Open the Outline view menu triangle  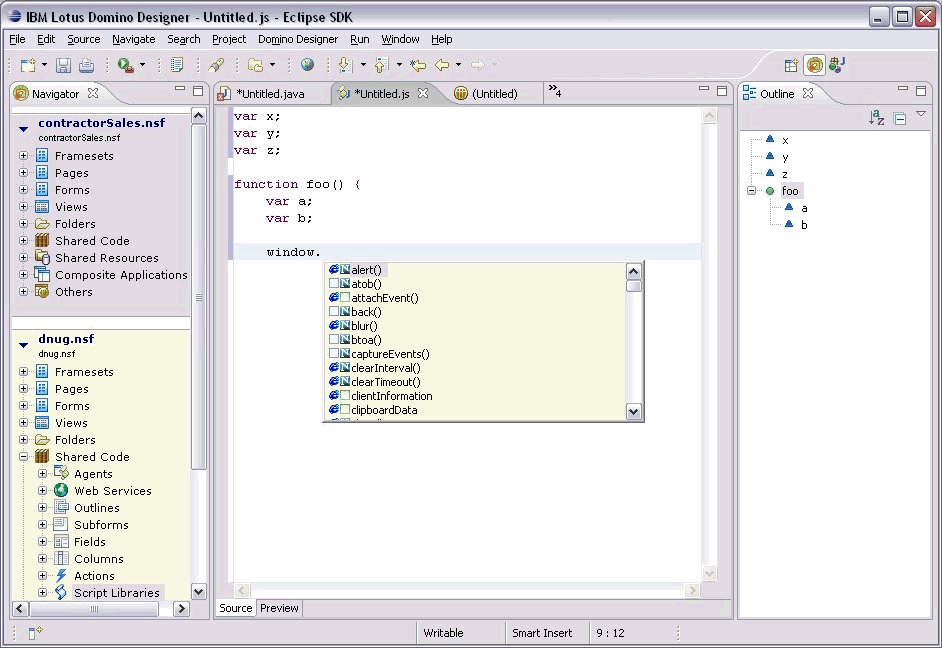coord(921,114)
